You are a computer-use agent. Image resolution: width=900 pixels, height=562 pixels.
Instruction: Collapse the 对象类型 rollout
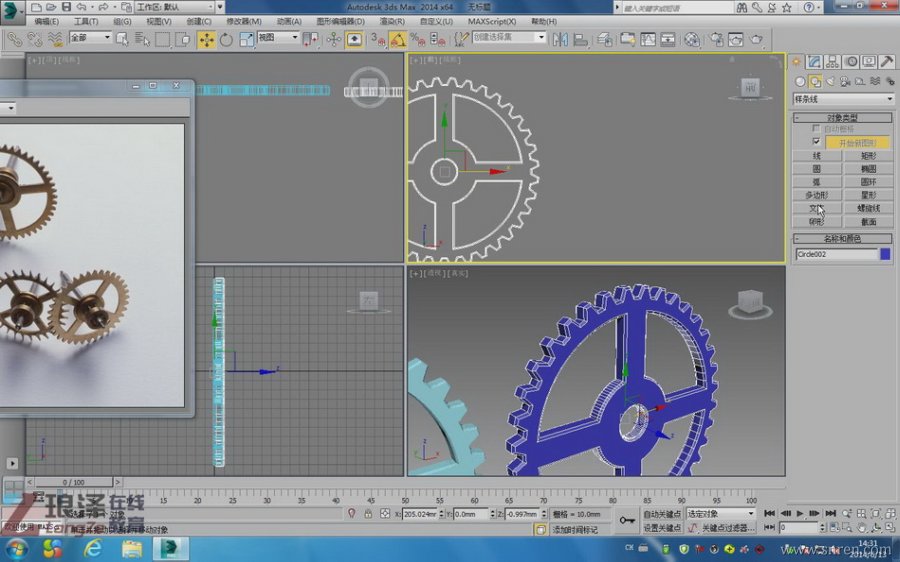(842, 117)
